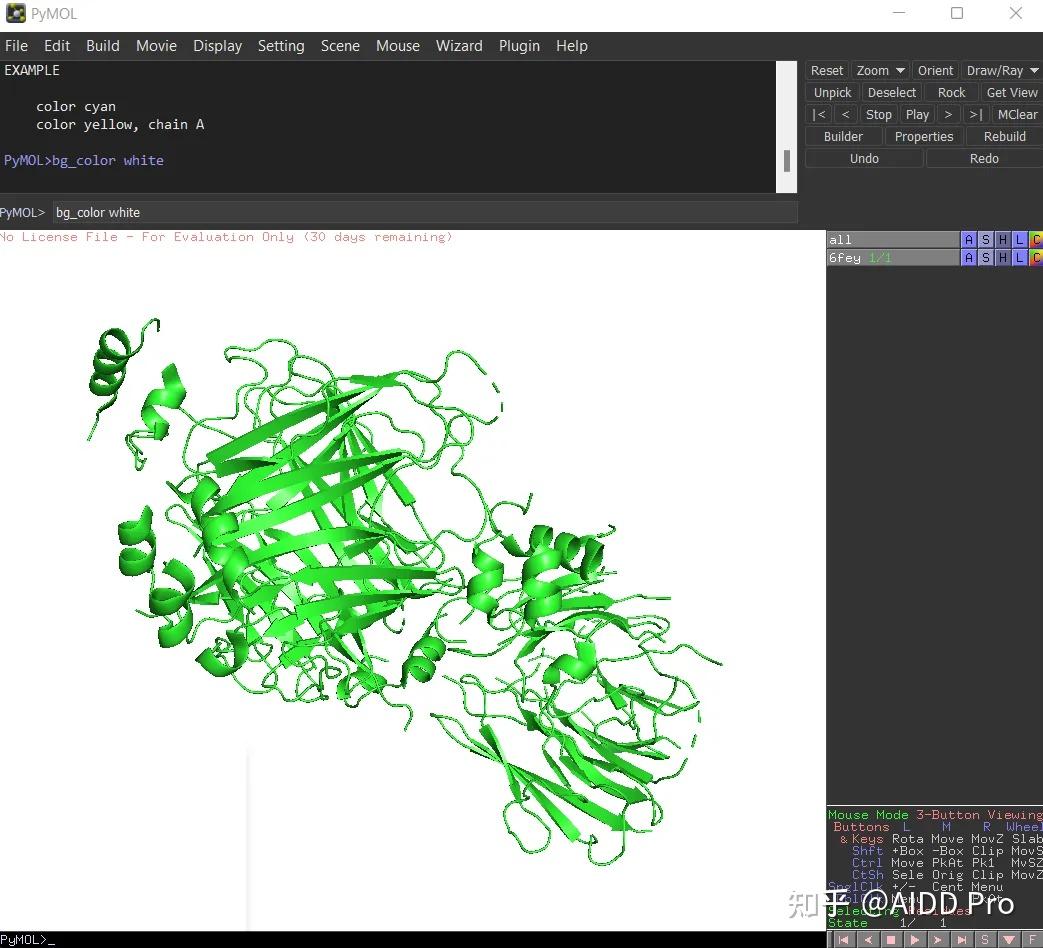Click the >| last frame button

[976, 114]
